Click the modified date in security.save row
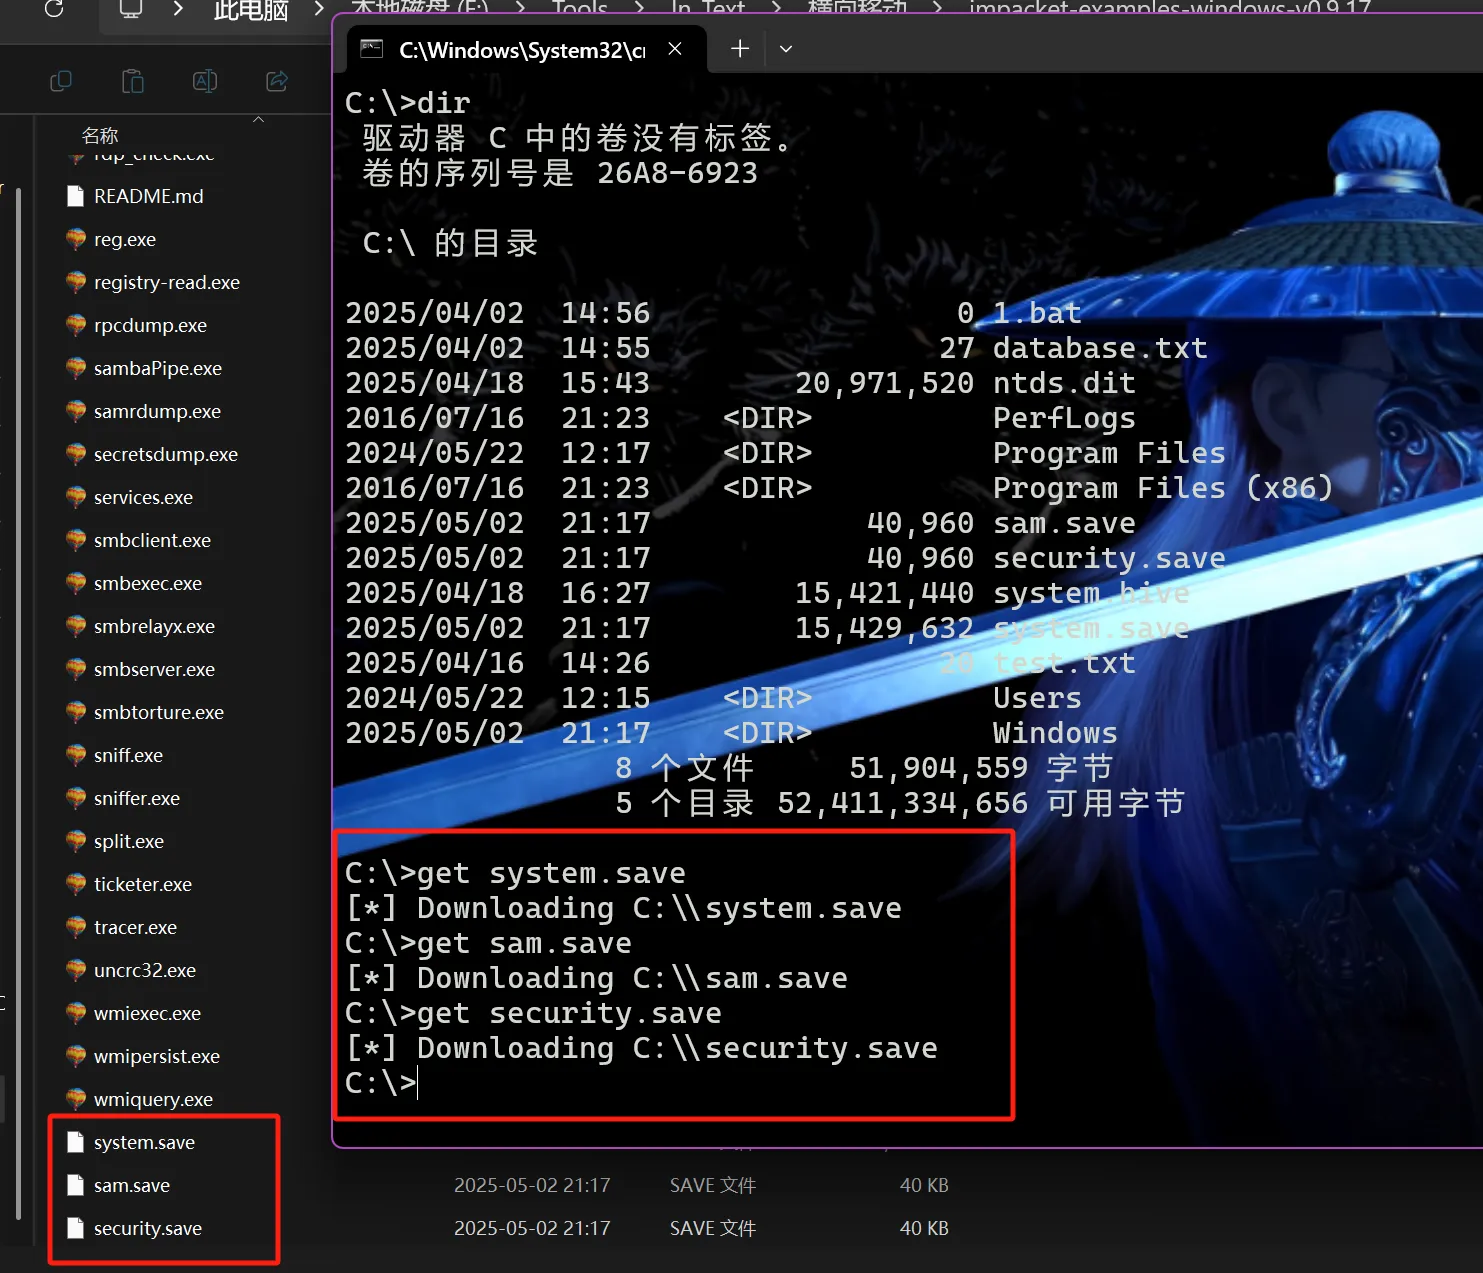1483x1273 pixels. pyautogui.click(x=532, y=1228)
